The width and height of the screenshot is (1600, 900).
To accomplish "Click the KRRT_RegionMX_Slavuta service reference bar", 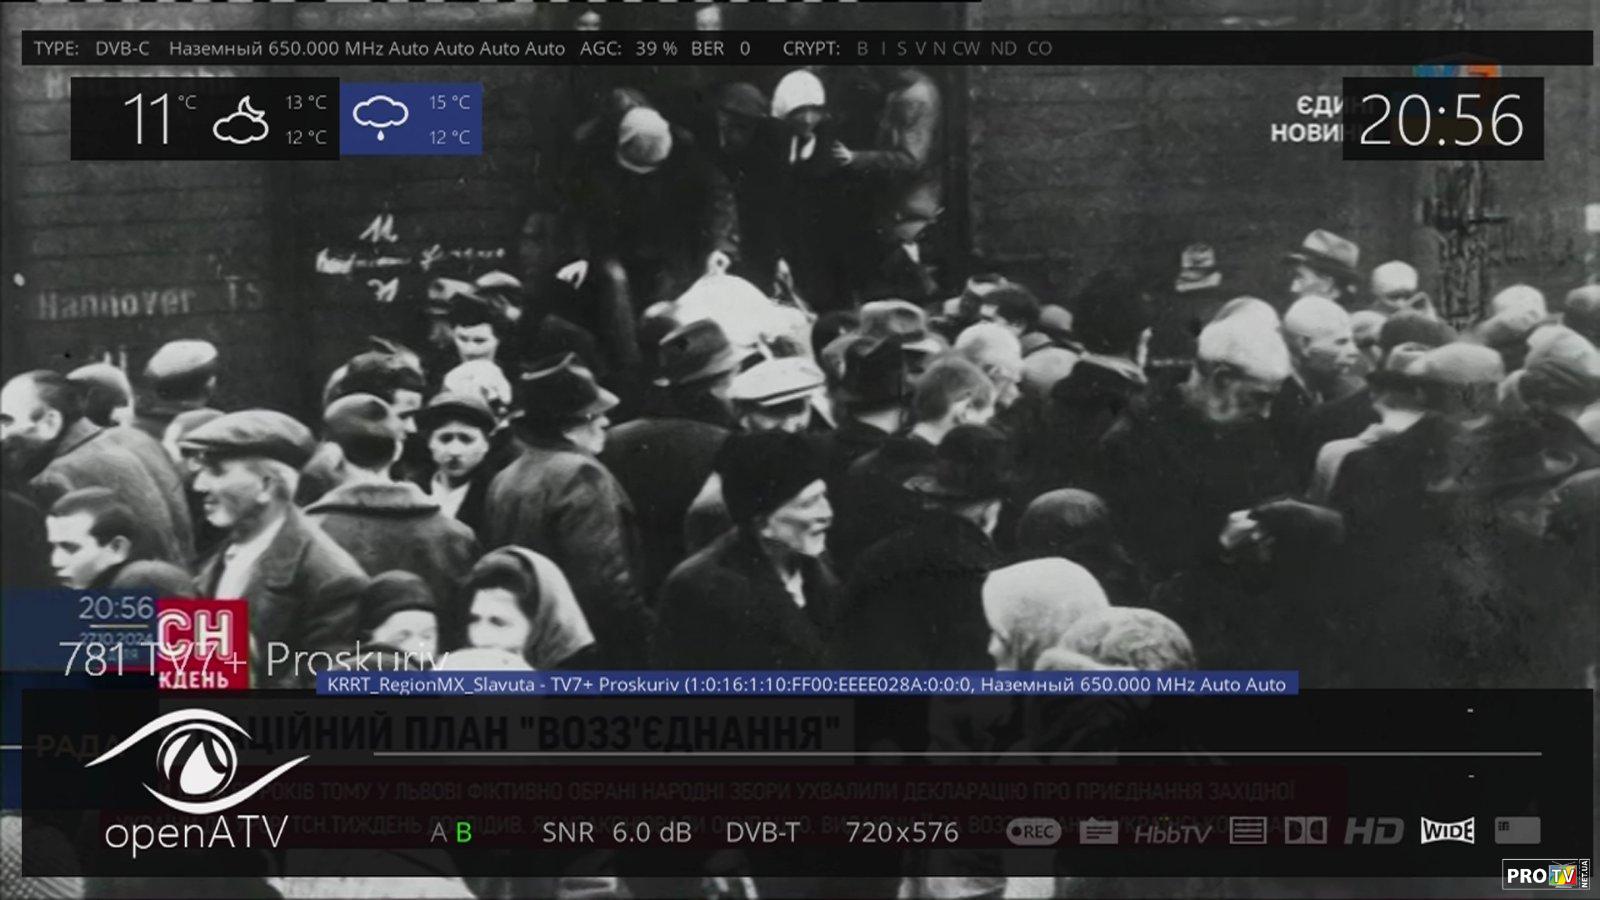I will pos(806,684).
